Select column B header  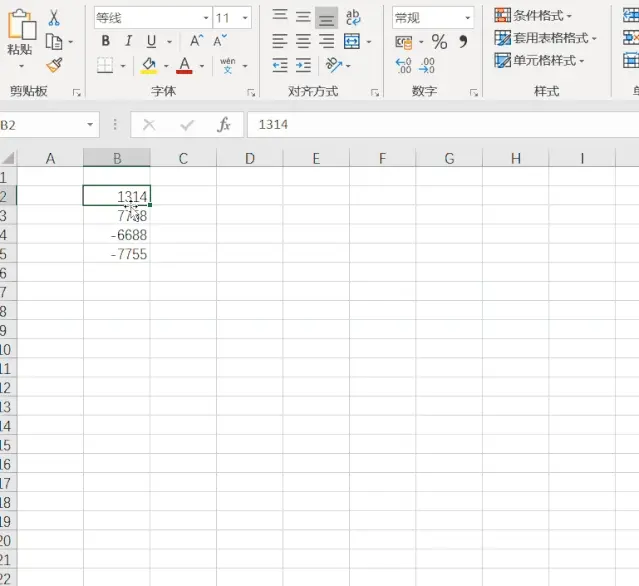pos(117,158)
